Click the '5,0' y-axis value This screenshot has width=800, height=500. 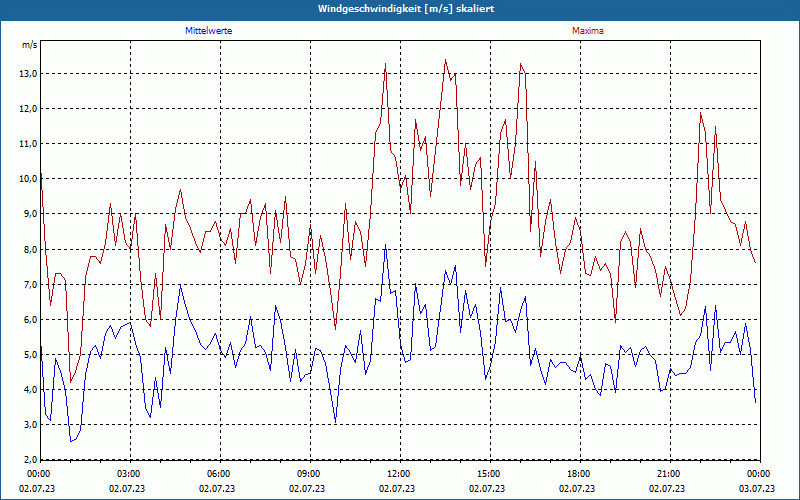pyautogui.click(x=30, y=355)
